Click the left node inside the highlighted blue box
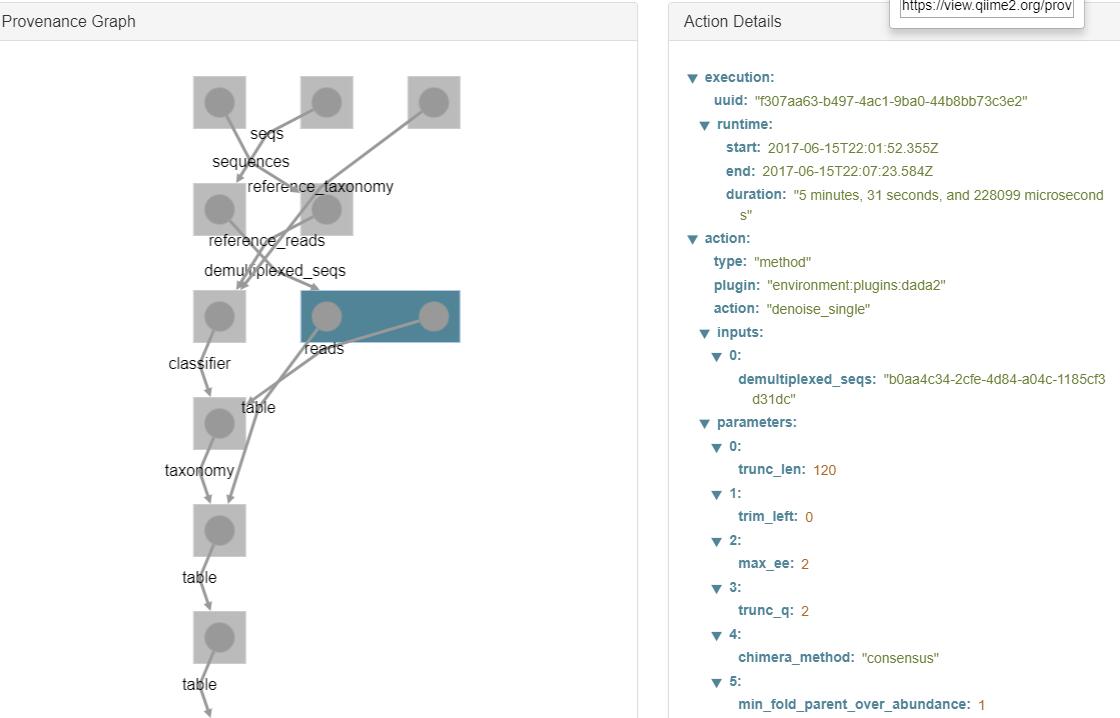This screenshot has height=718, width=1120. tap(327, 316)
